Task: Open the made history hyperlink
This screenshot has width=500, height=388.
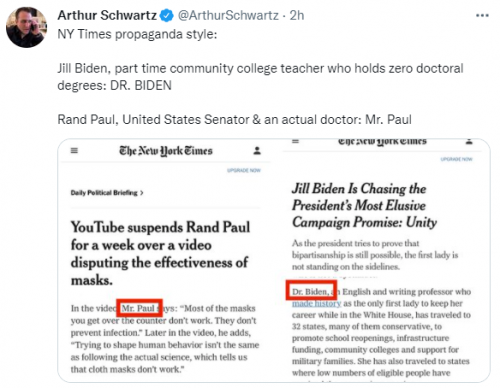Action: pos(316,303)
